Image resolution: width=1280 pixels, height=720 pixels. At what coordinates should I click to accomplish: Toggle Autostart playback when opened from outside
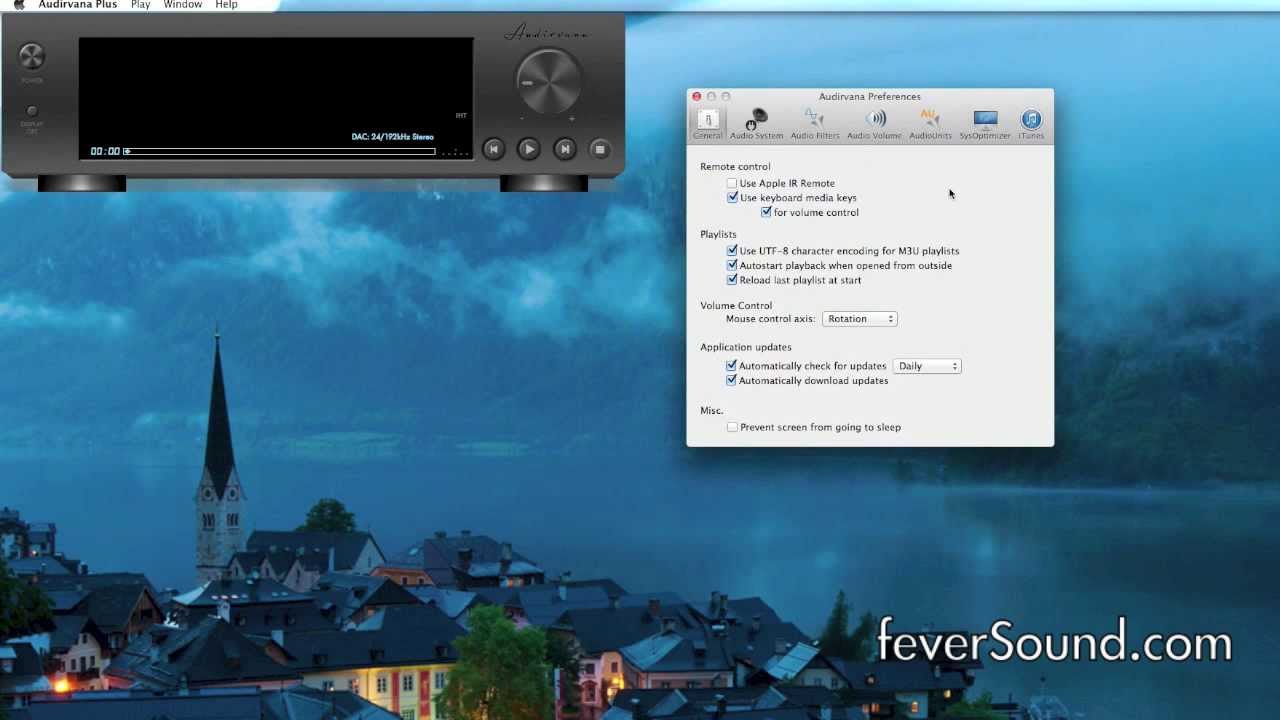(732, 265)
